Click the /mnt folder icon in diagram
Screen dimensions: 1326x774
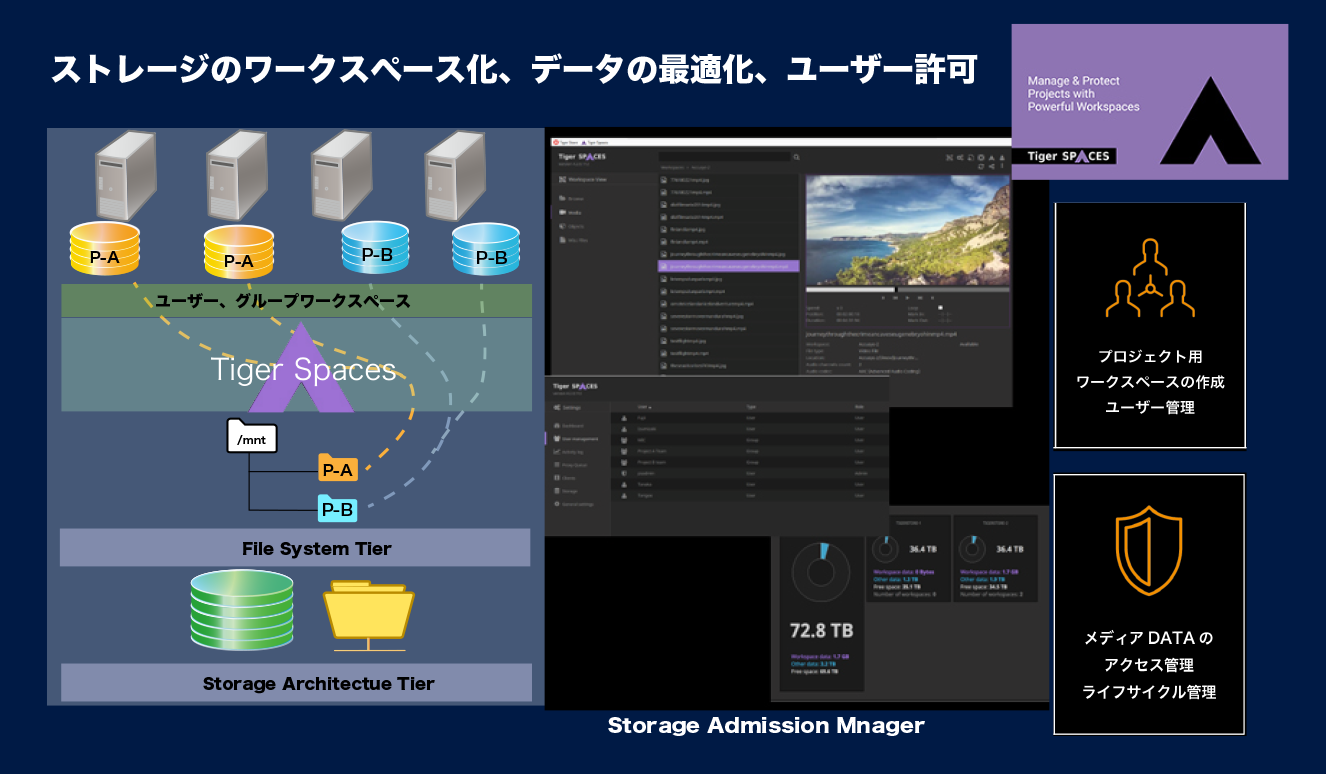(251, 435)
